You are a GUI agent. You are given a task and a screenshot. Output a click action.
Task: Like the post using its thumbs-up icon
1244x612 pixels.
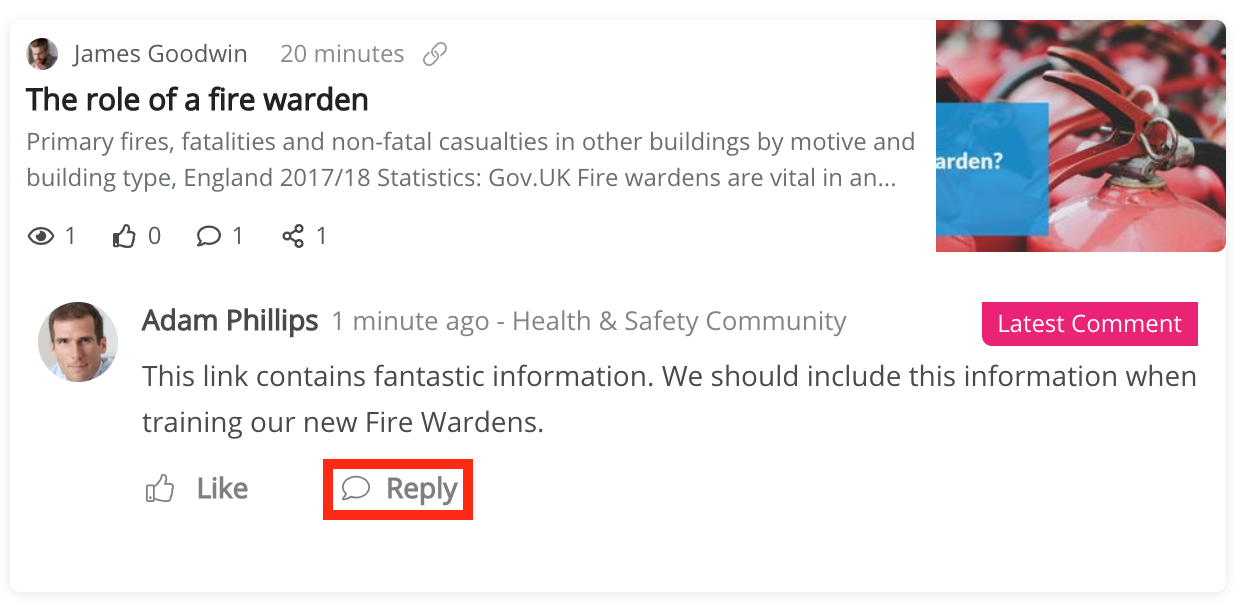124,236
